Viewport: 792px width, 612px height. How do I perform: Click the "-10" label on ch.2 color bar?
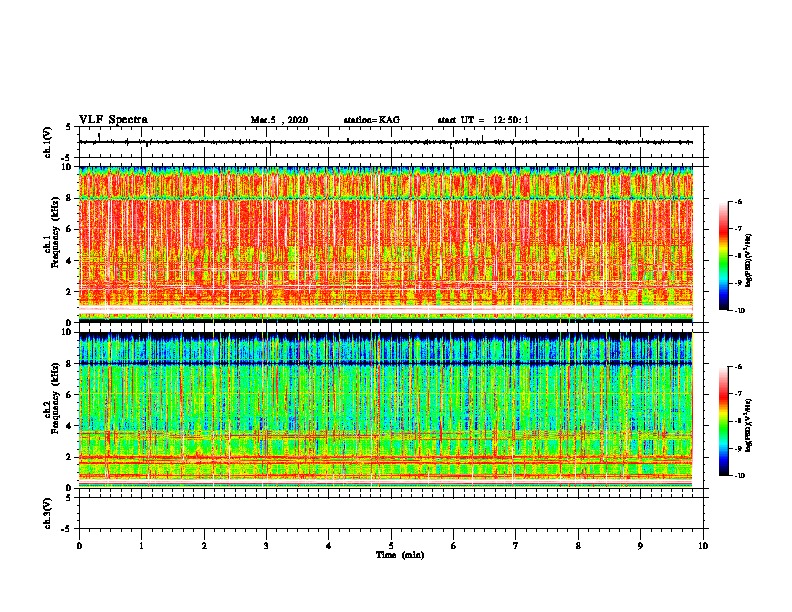[x=739, y=476]
